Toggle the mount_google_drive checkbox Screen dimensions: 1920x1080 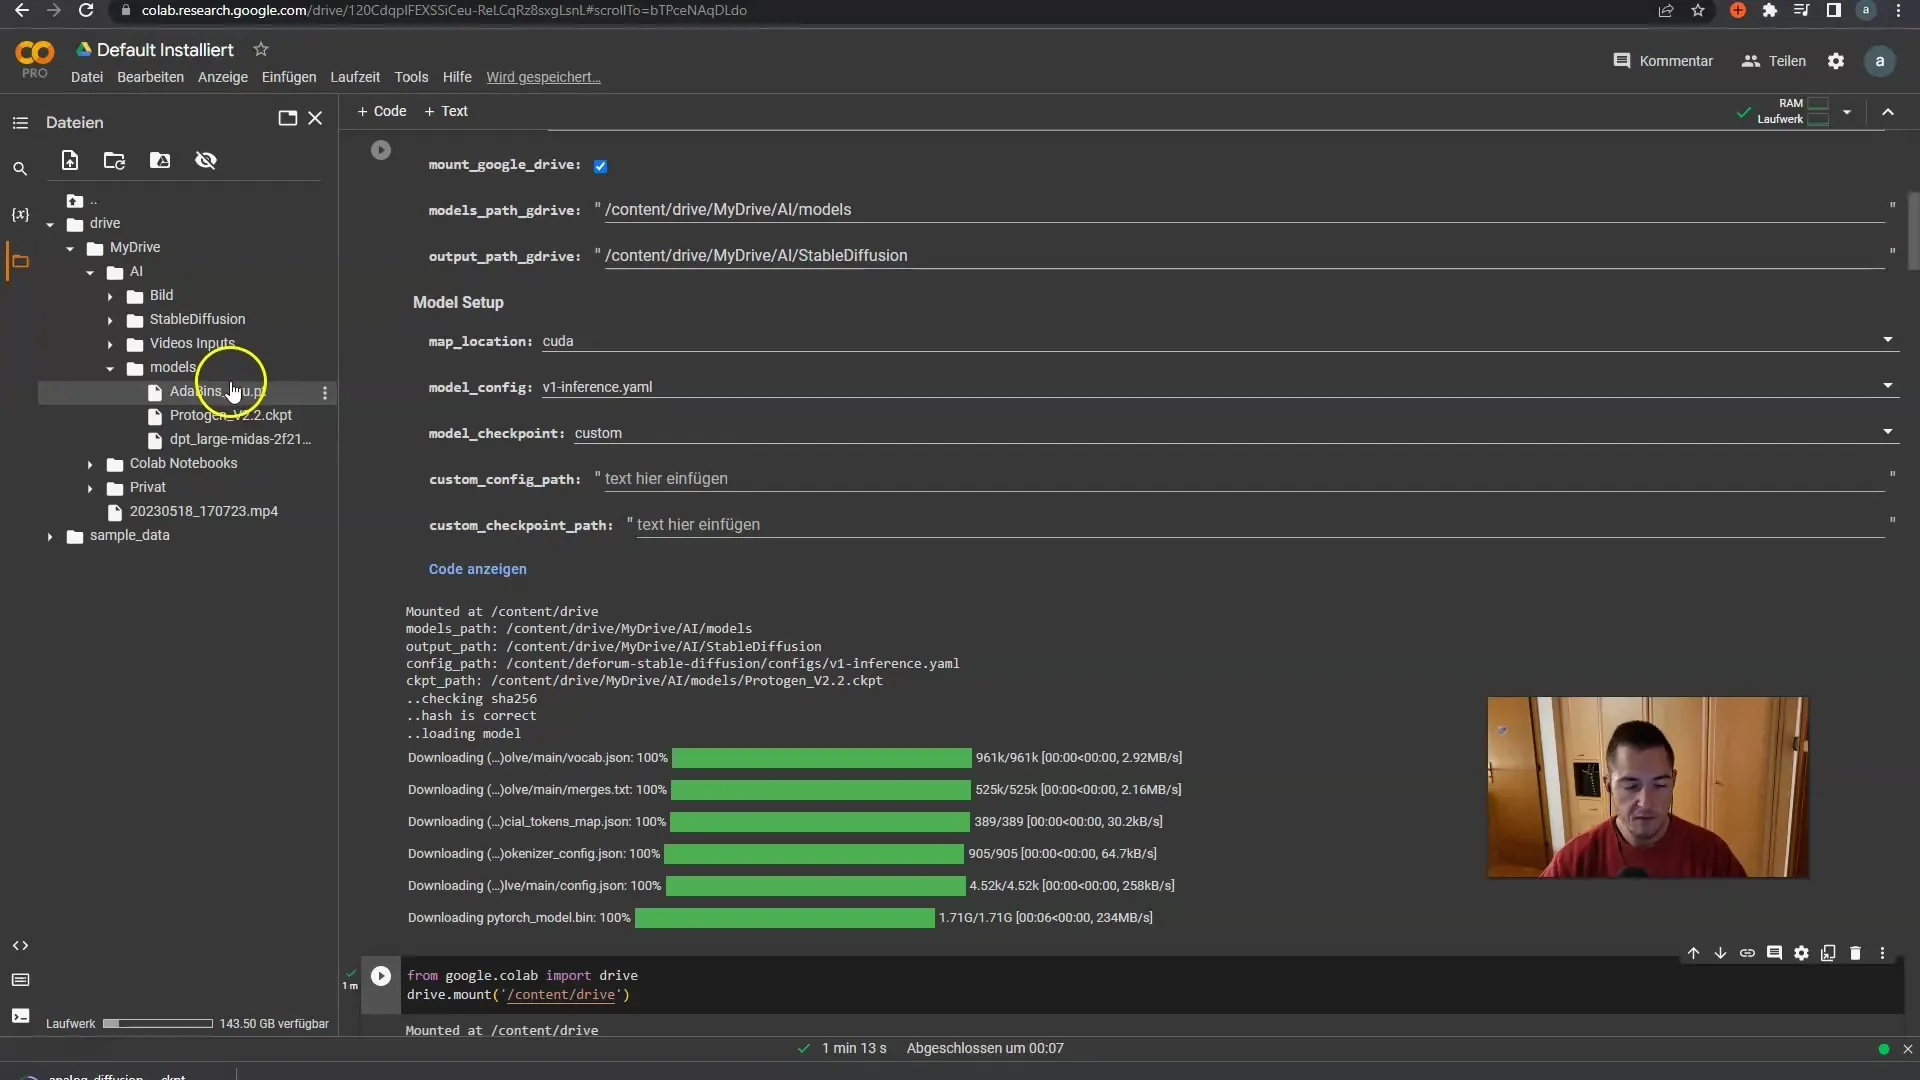[x=601, y=164]
